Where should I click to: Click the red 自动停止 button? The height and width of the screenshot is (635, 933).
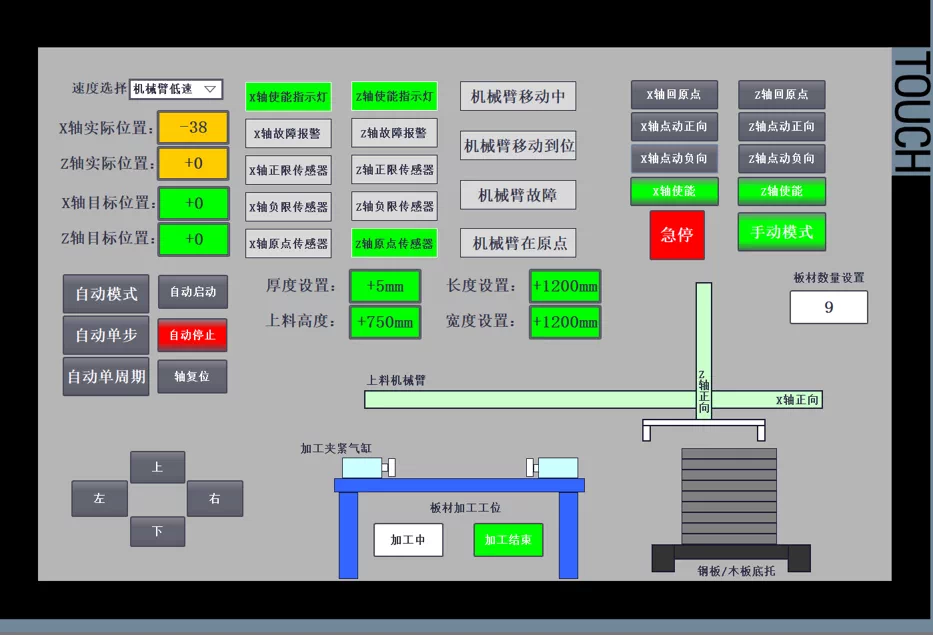coord(192,335)
